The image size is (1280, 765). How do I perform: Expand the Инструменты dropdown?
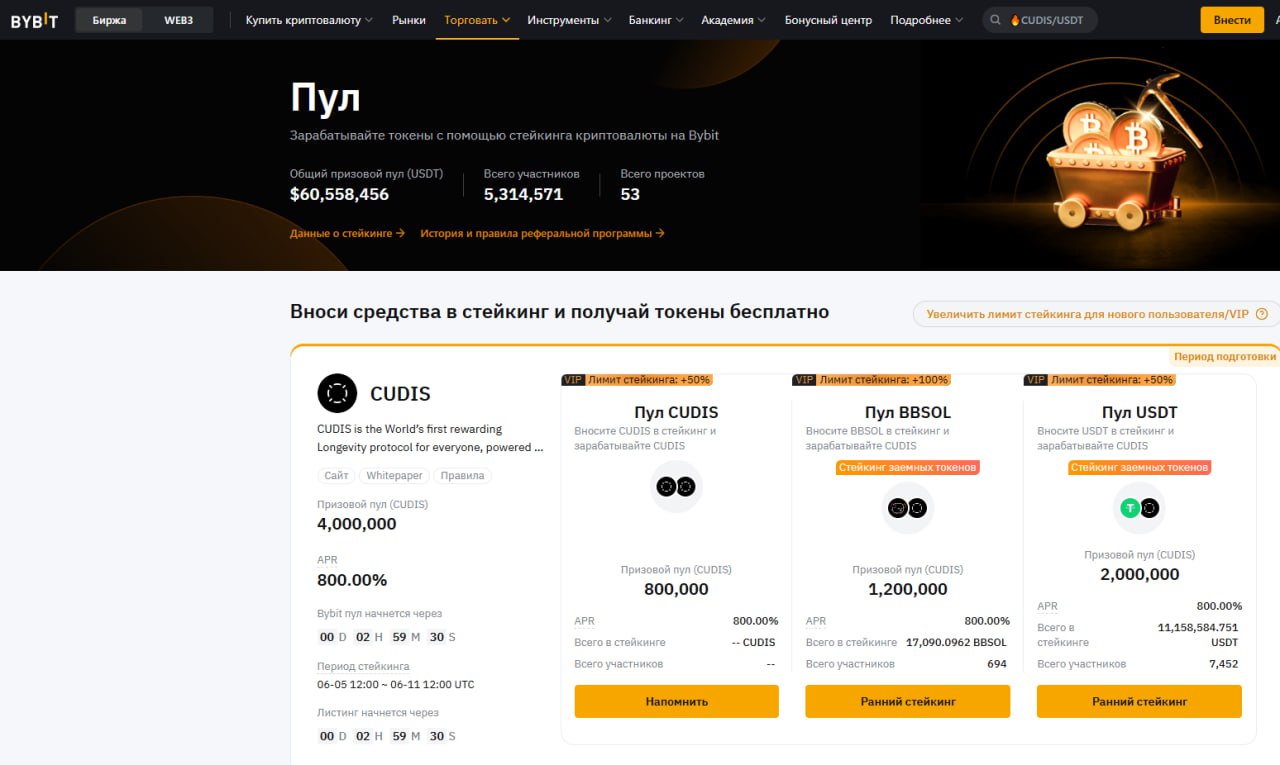(569, 20)
